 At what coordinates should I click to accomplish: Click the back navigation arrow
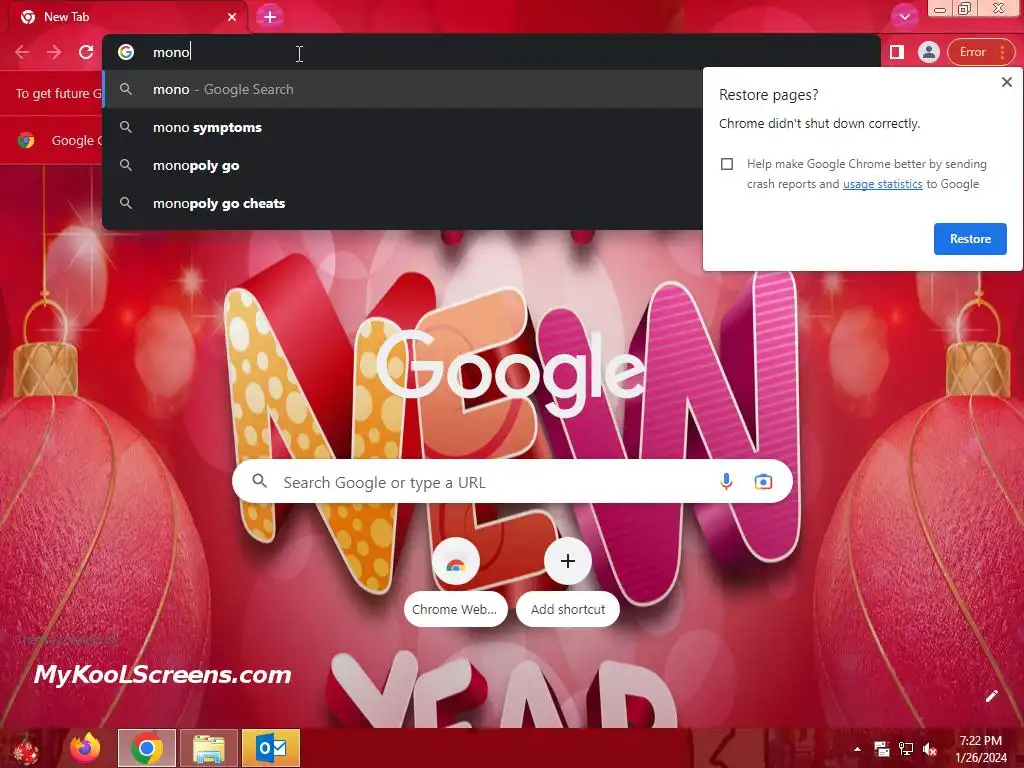click(x=22, y=52)
